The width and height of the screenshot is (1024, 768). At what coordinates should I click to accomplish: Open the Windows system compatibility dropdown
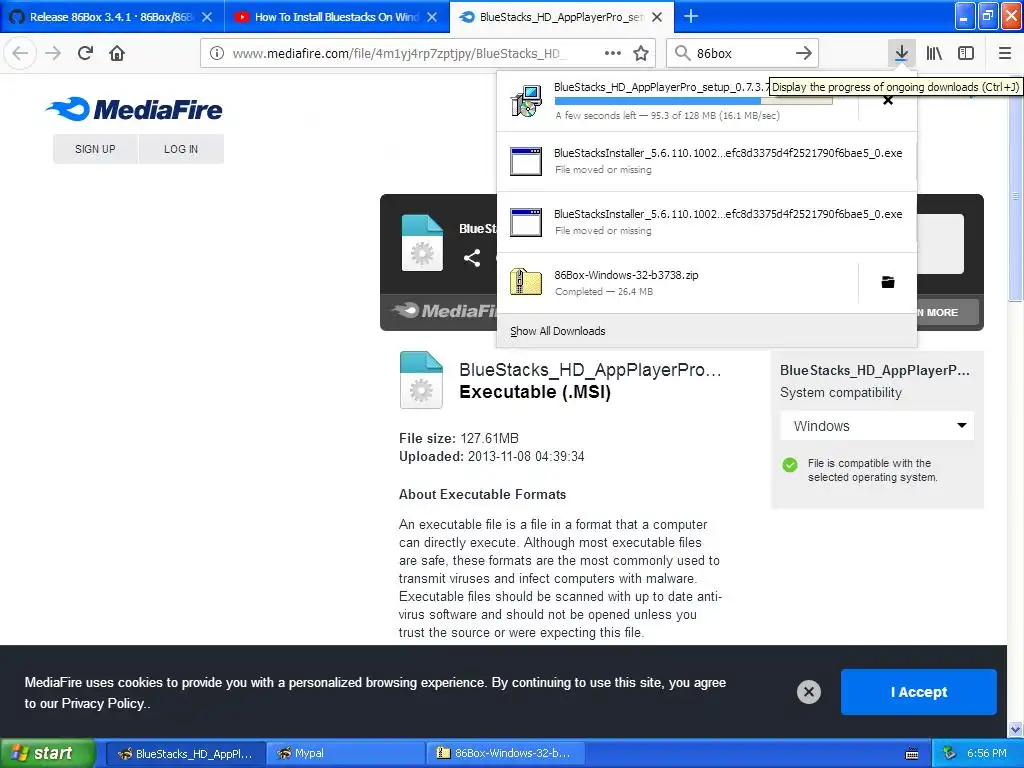[x=877, y=426]
